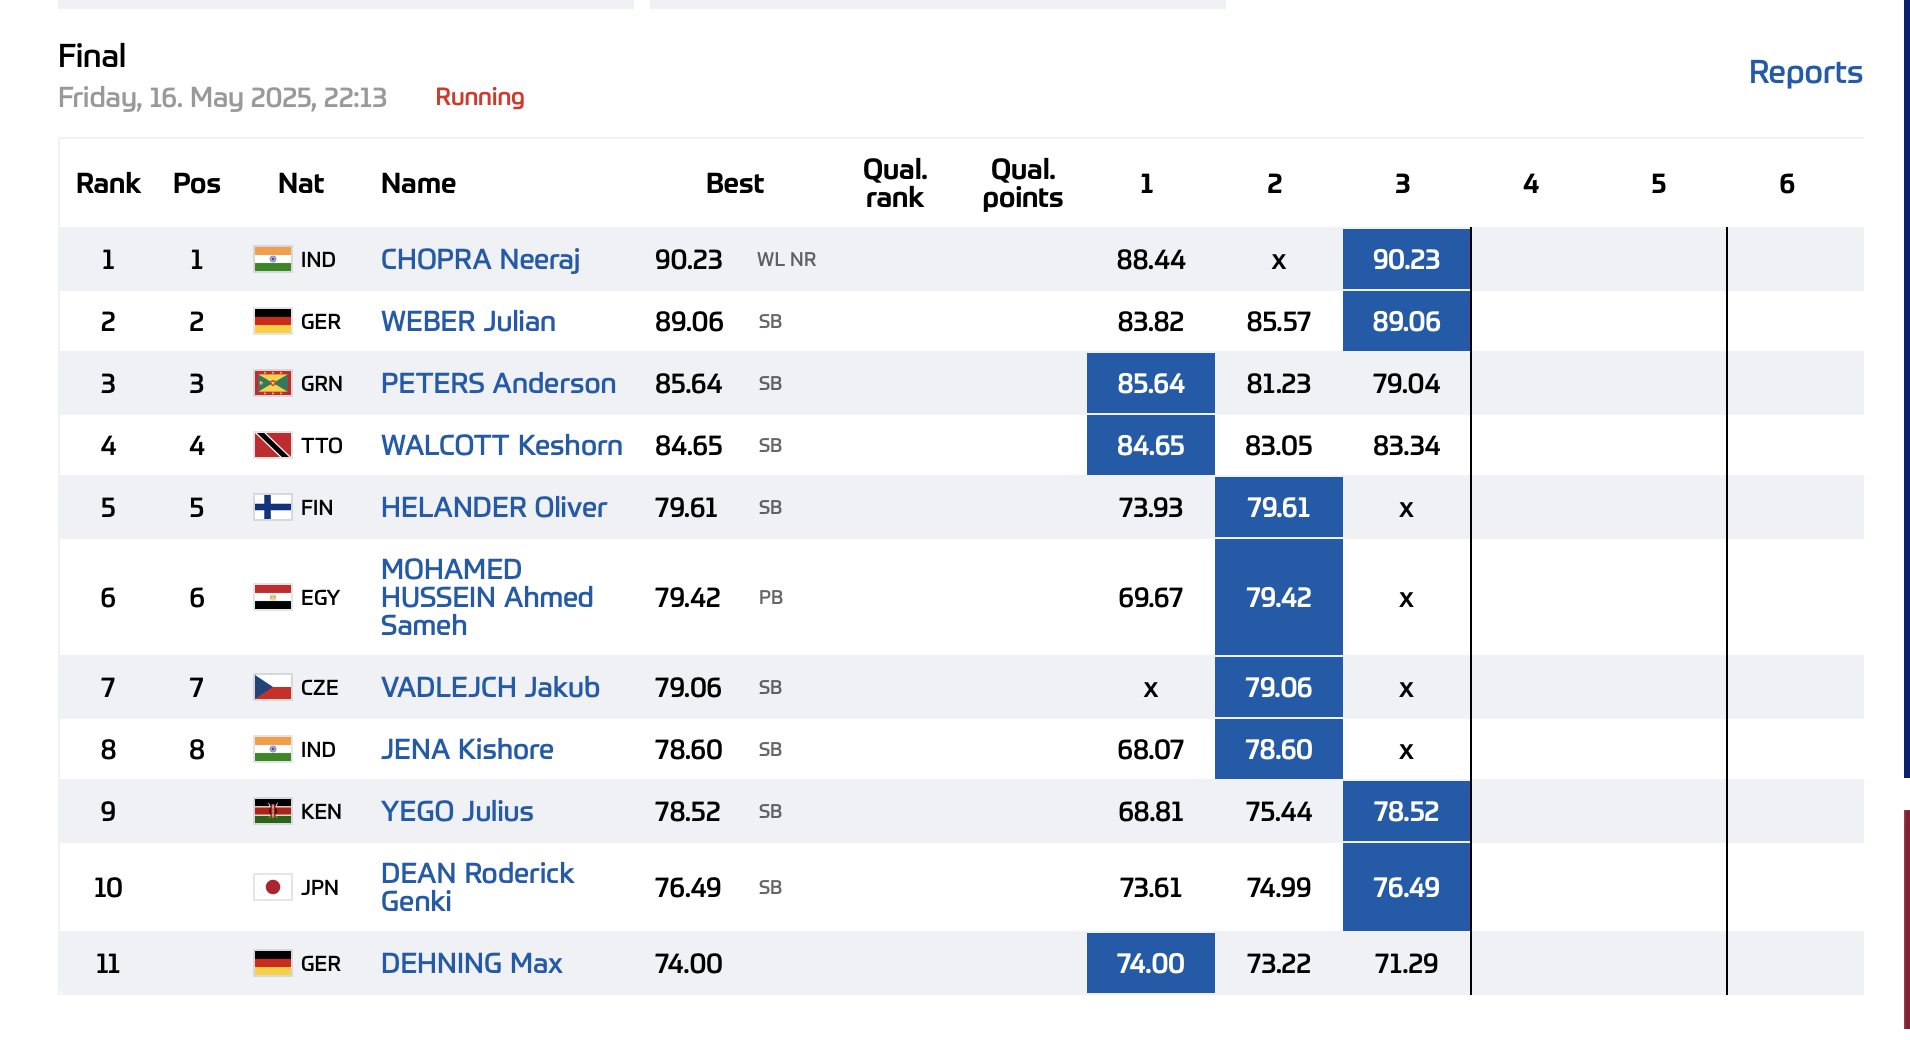This screenshot has width=1910, height=1040.
Task: Open the Reports link
Action: point(1805,73)
